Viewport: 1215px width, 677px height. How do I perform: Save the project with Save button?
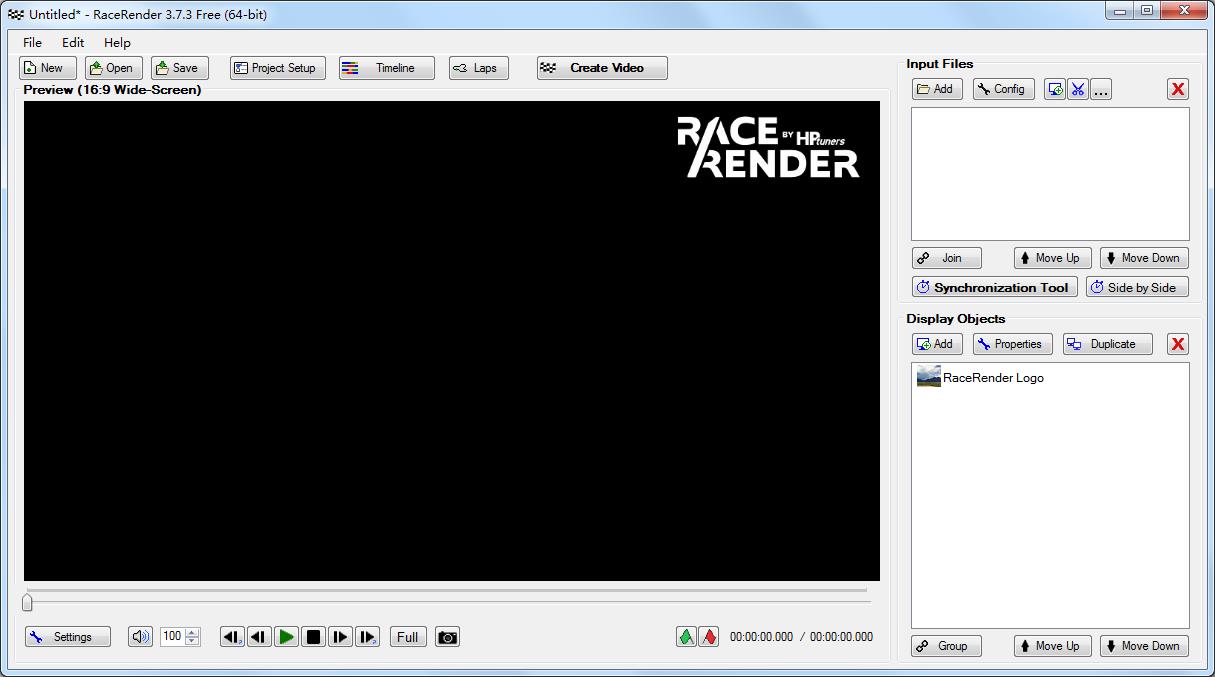(180, 68)
